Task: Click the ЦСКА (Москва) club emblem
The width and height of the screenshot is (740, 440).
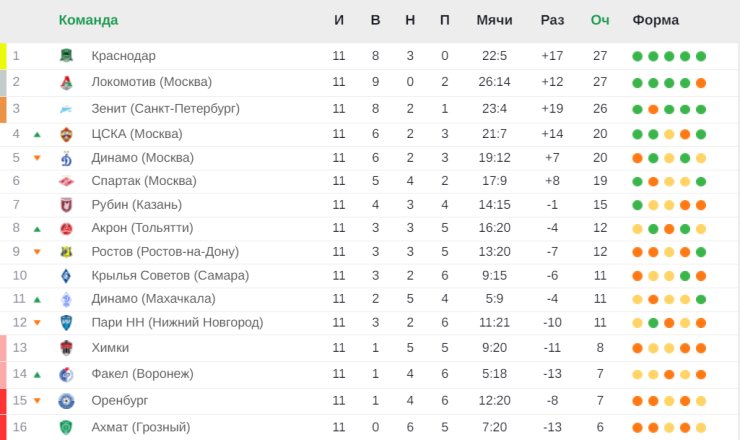Action: [67, 135]
